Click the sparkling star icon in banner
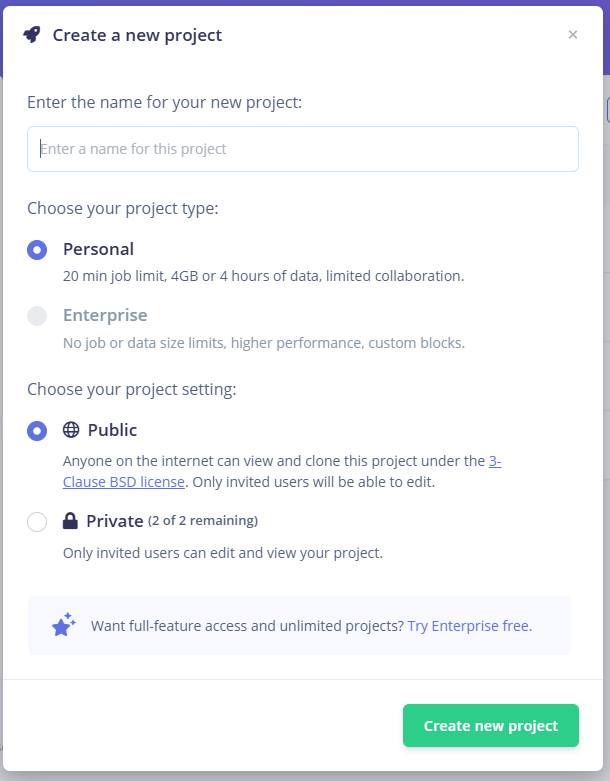 click(64, 625)
